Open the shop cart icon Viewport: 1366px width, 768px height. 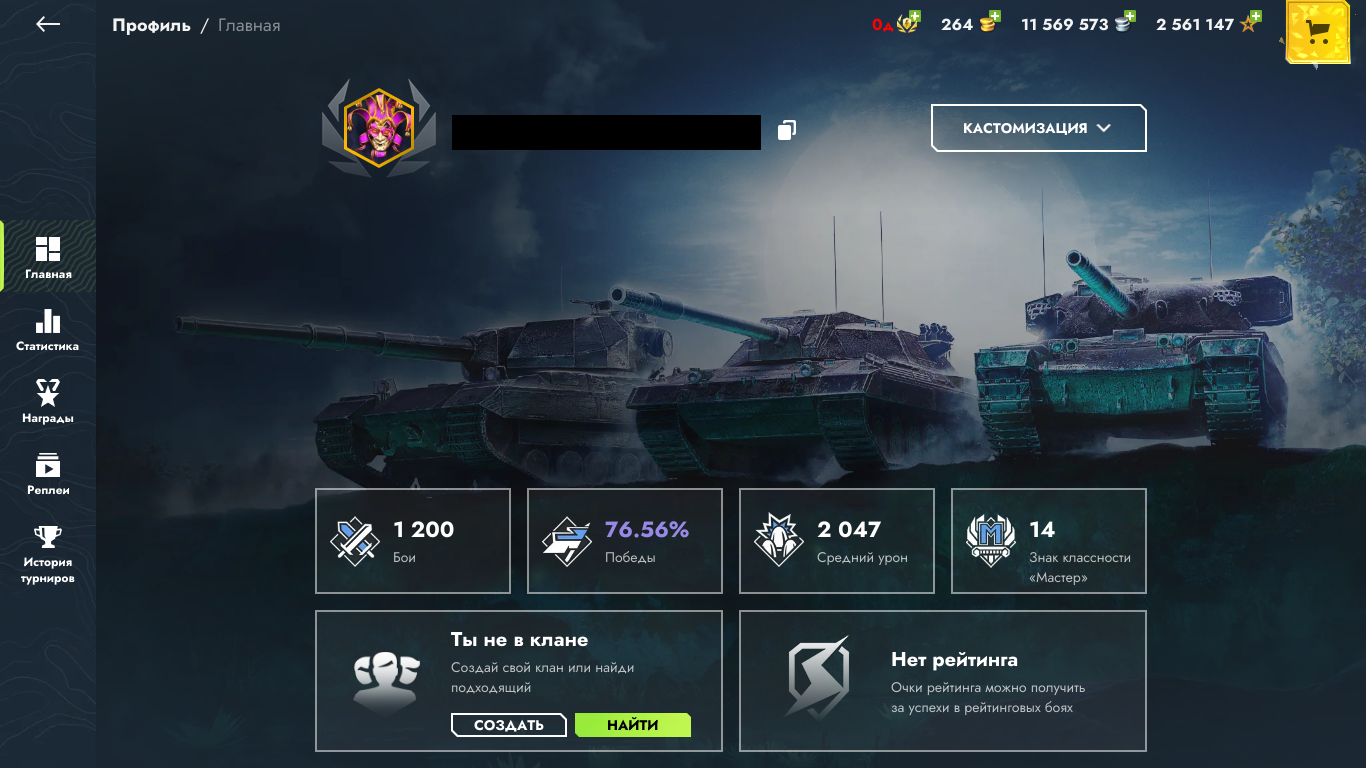click(1318, 34)
